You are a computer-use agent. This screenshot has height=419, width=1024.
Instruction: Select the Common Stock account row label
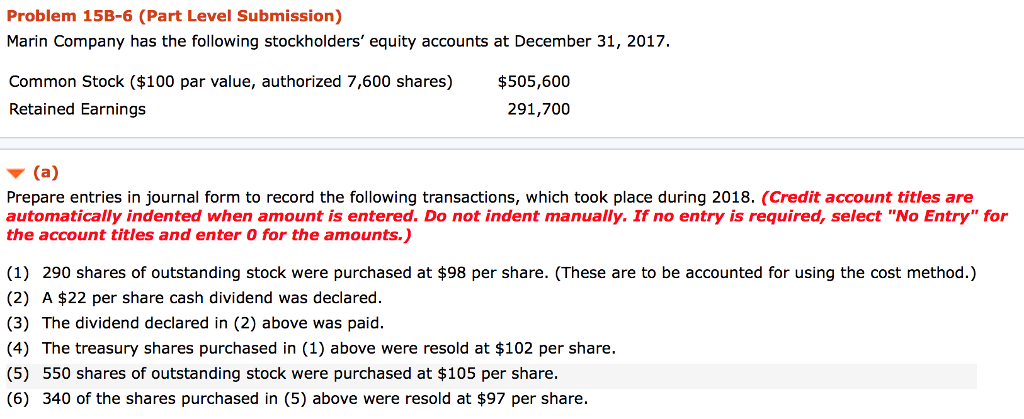tap(230, 82)
